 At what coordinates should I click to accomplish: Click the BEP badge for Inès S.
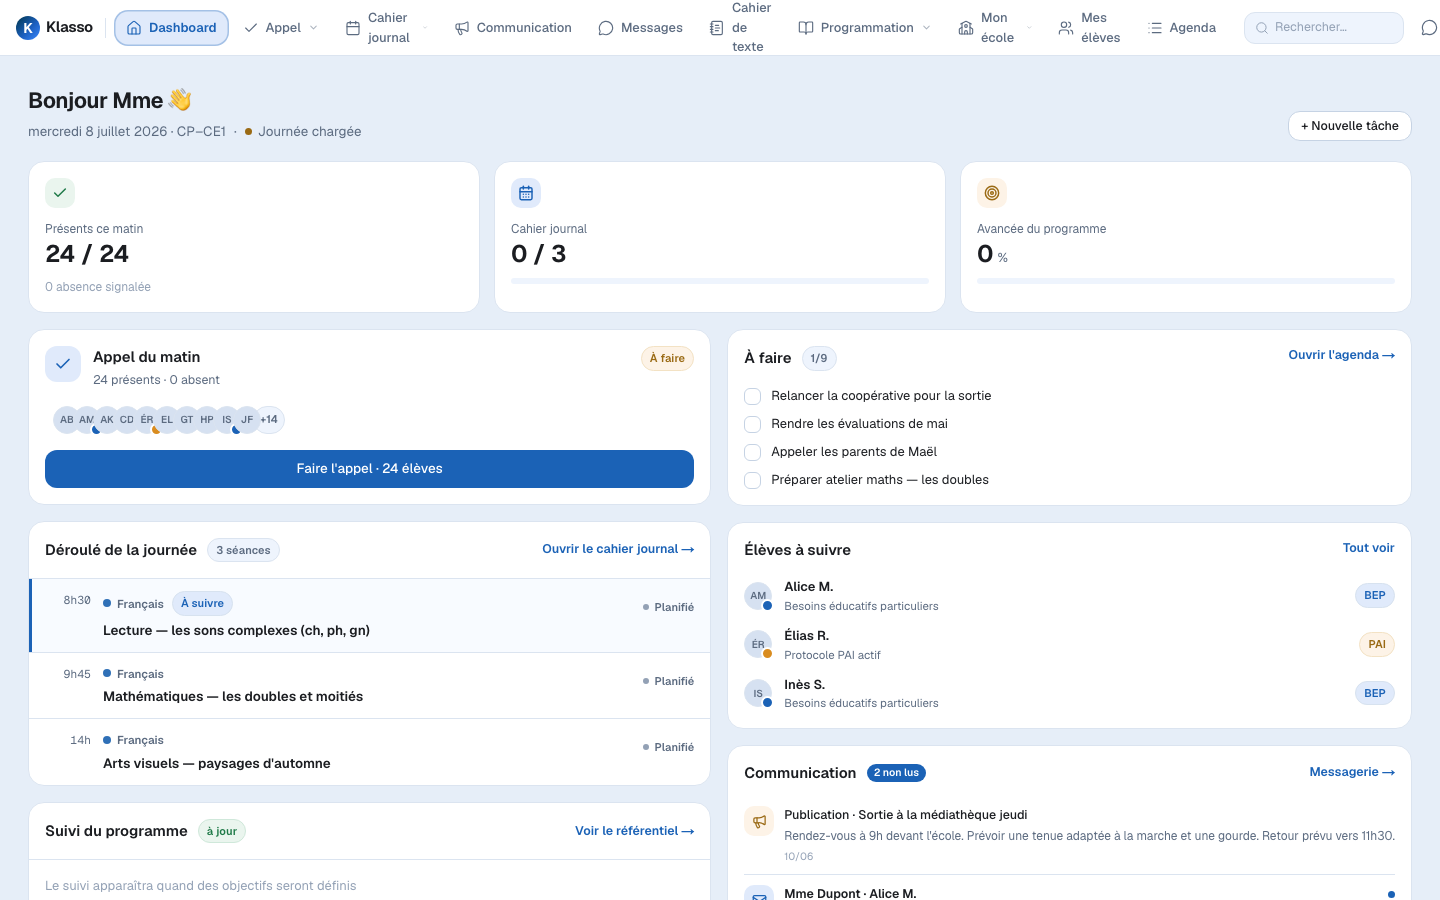1375,693
